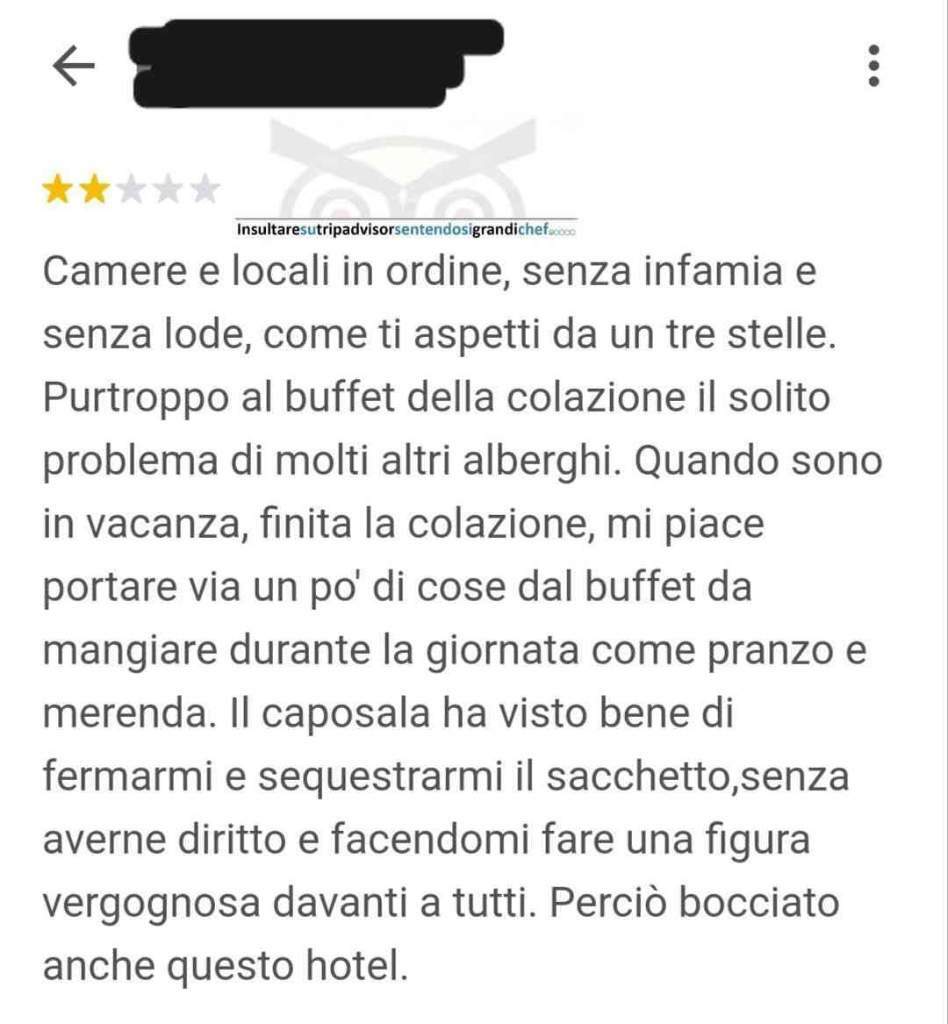The height and width of the screenshot is (1024, 948).
Task: Click the final line 'anche questo hotel.'
Action: pyautogui.click(x=225, y=967)
